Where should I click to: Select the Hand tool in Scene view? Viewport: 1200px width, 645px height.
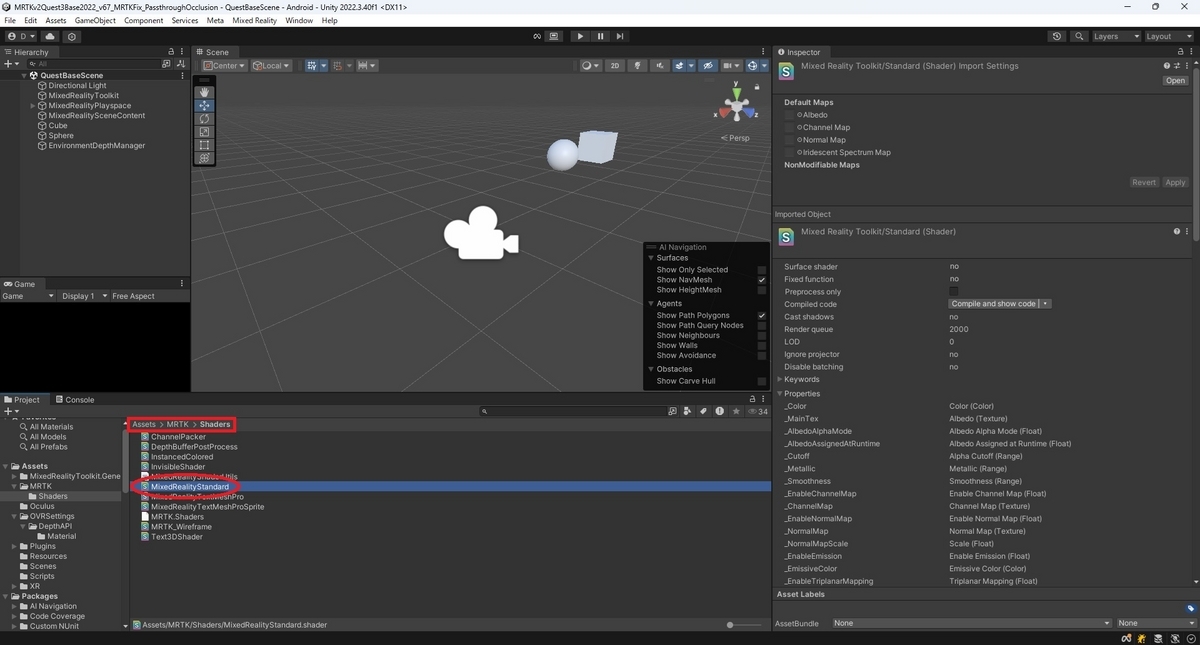(205, 92)
